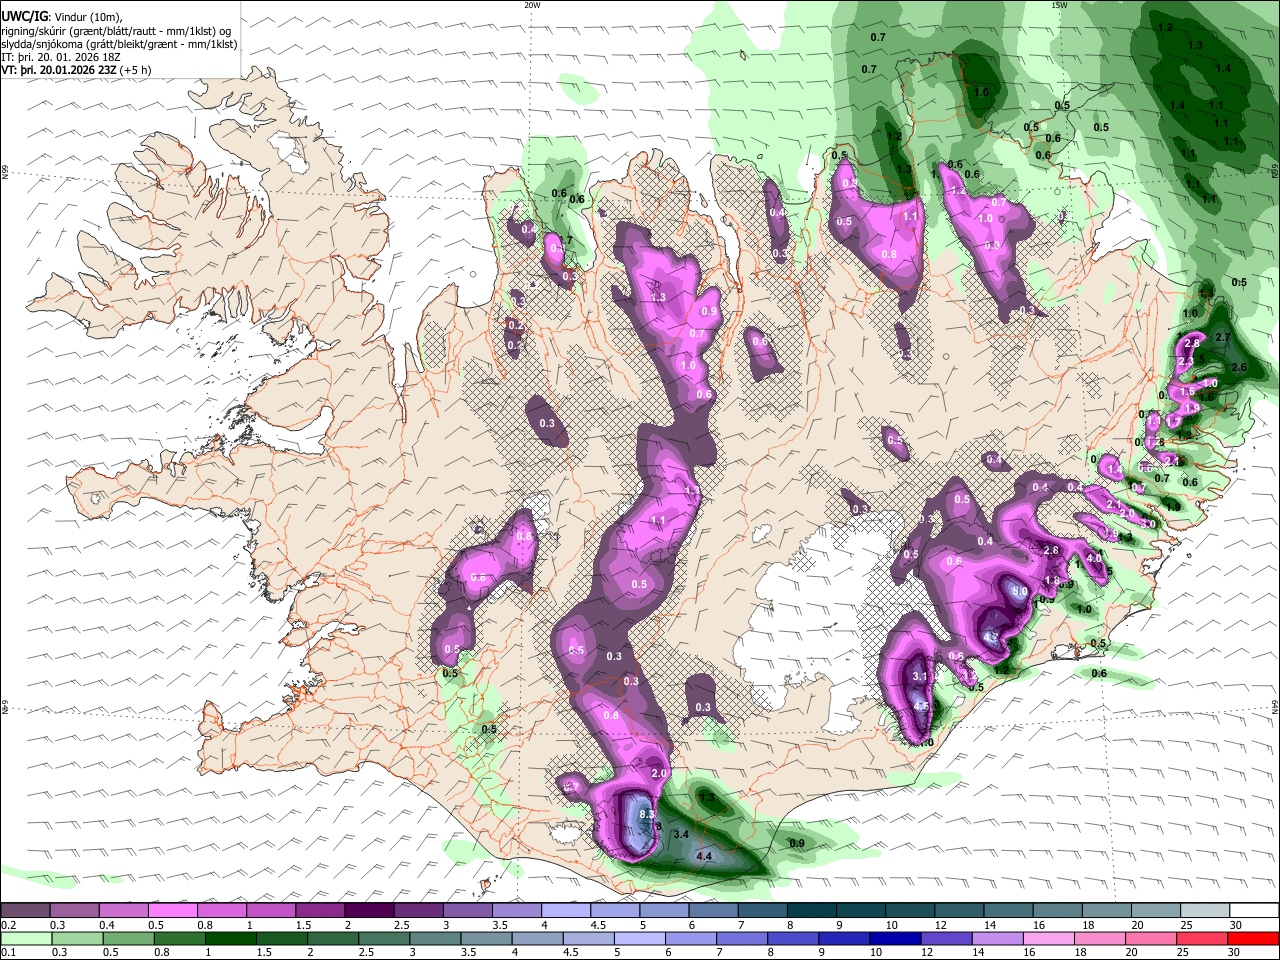
Task: Click the pale grey swatch labeled 25, upper scale
Action: (x=1205, y=911)
